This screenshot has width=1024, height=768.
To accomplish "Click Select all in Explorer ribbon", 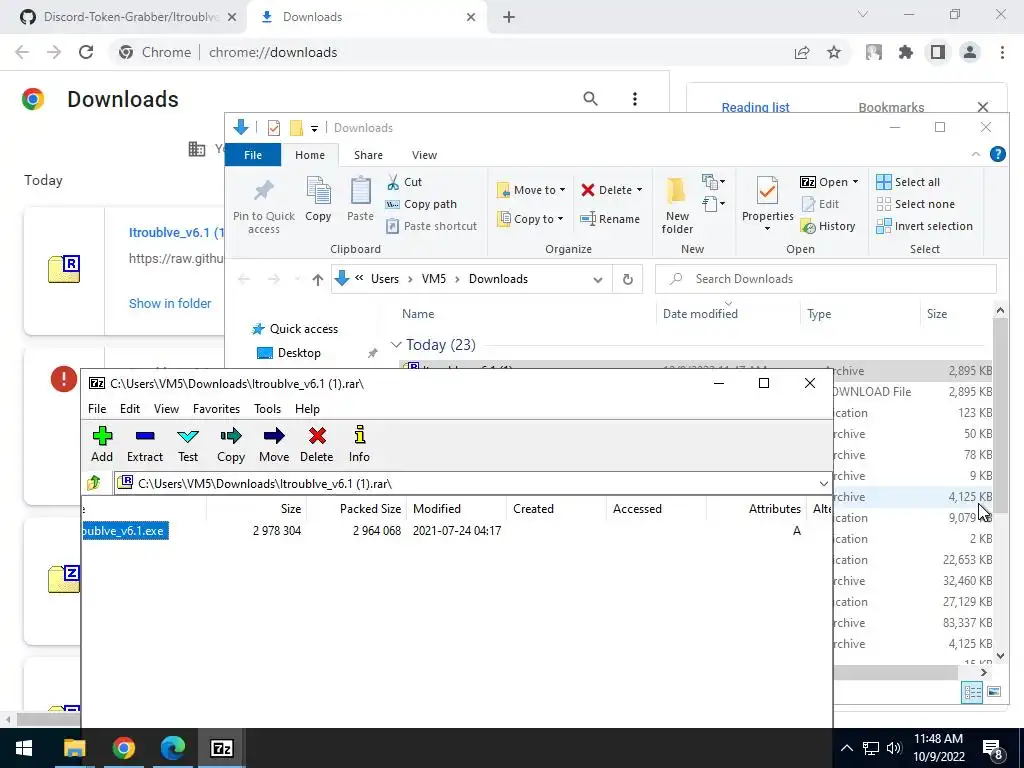I will [x=908, y=182].
